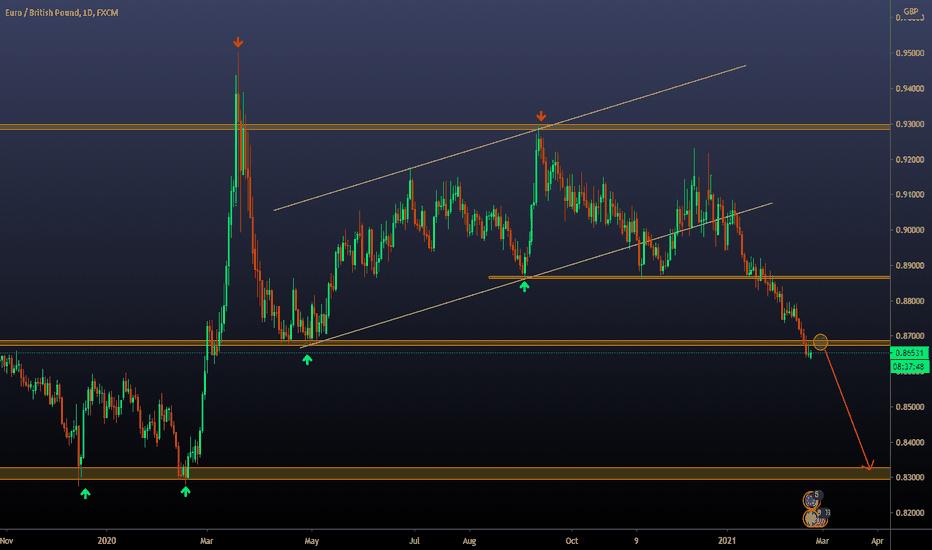Image resolution: width=932 pixels, height=550 pixels.
Task: Select the red down arrow above March 2020 peak
Action: click(x=238, y=42)
